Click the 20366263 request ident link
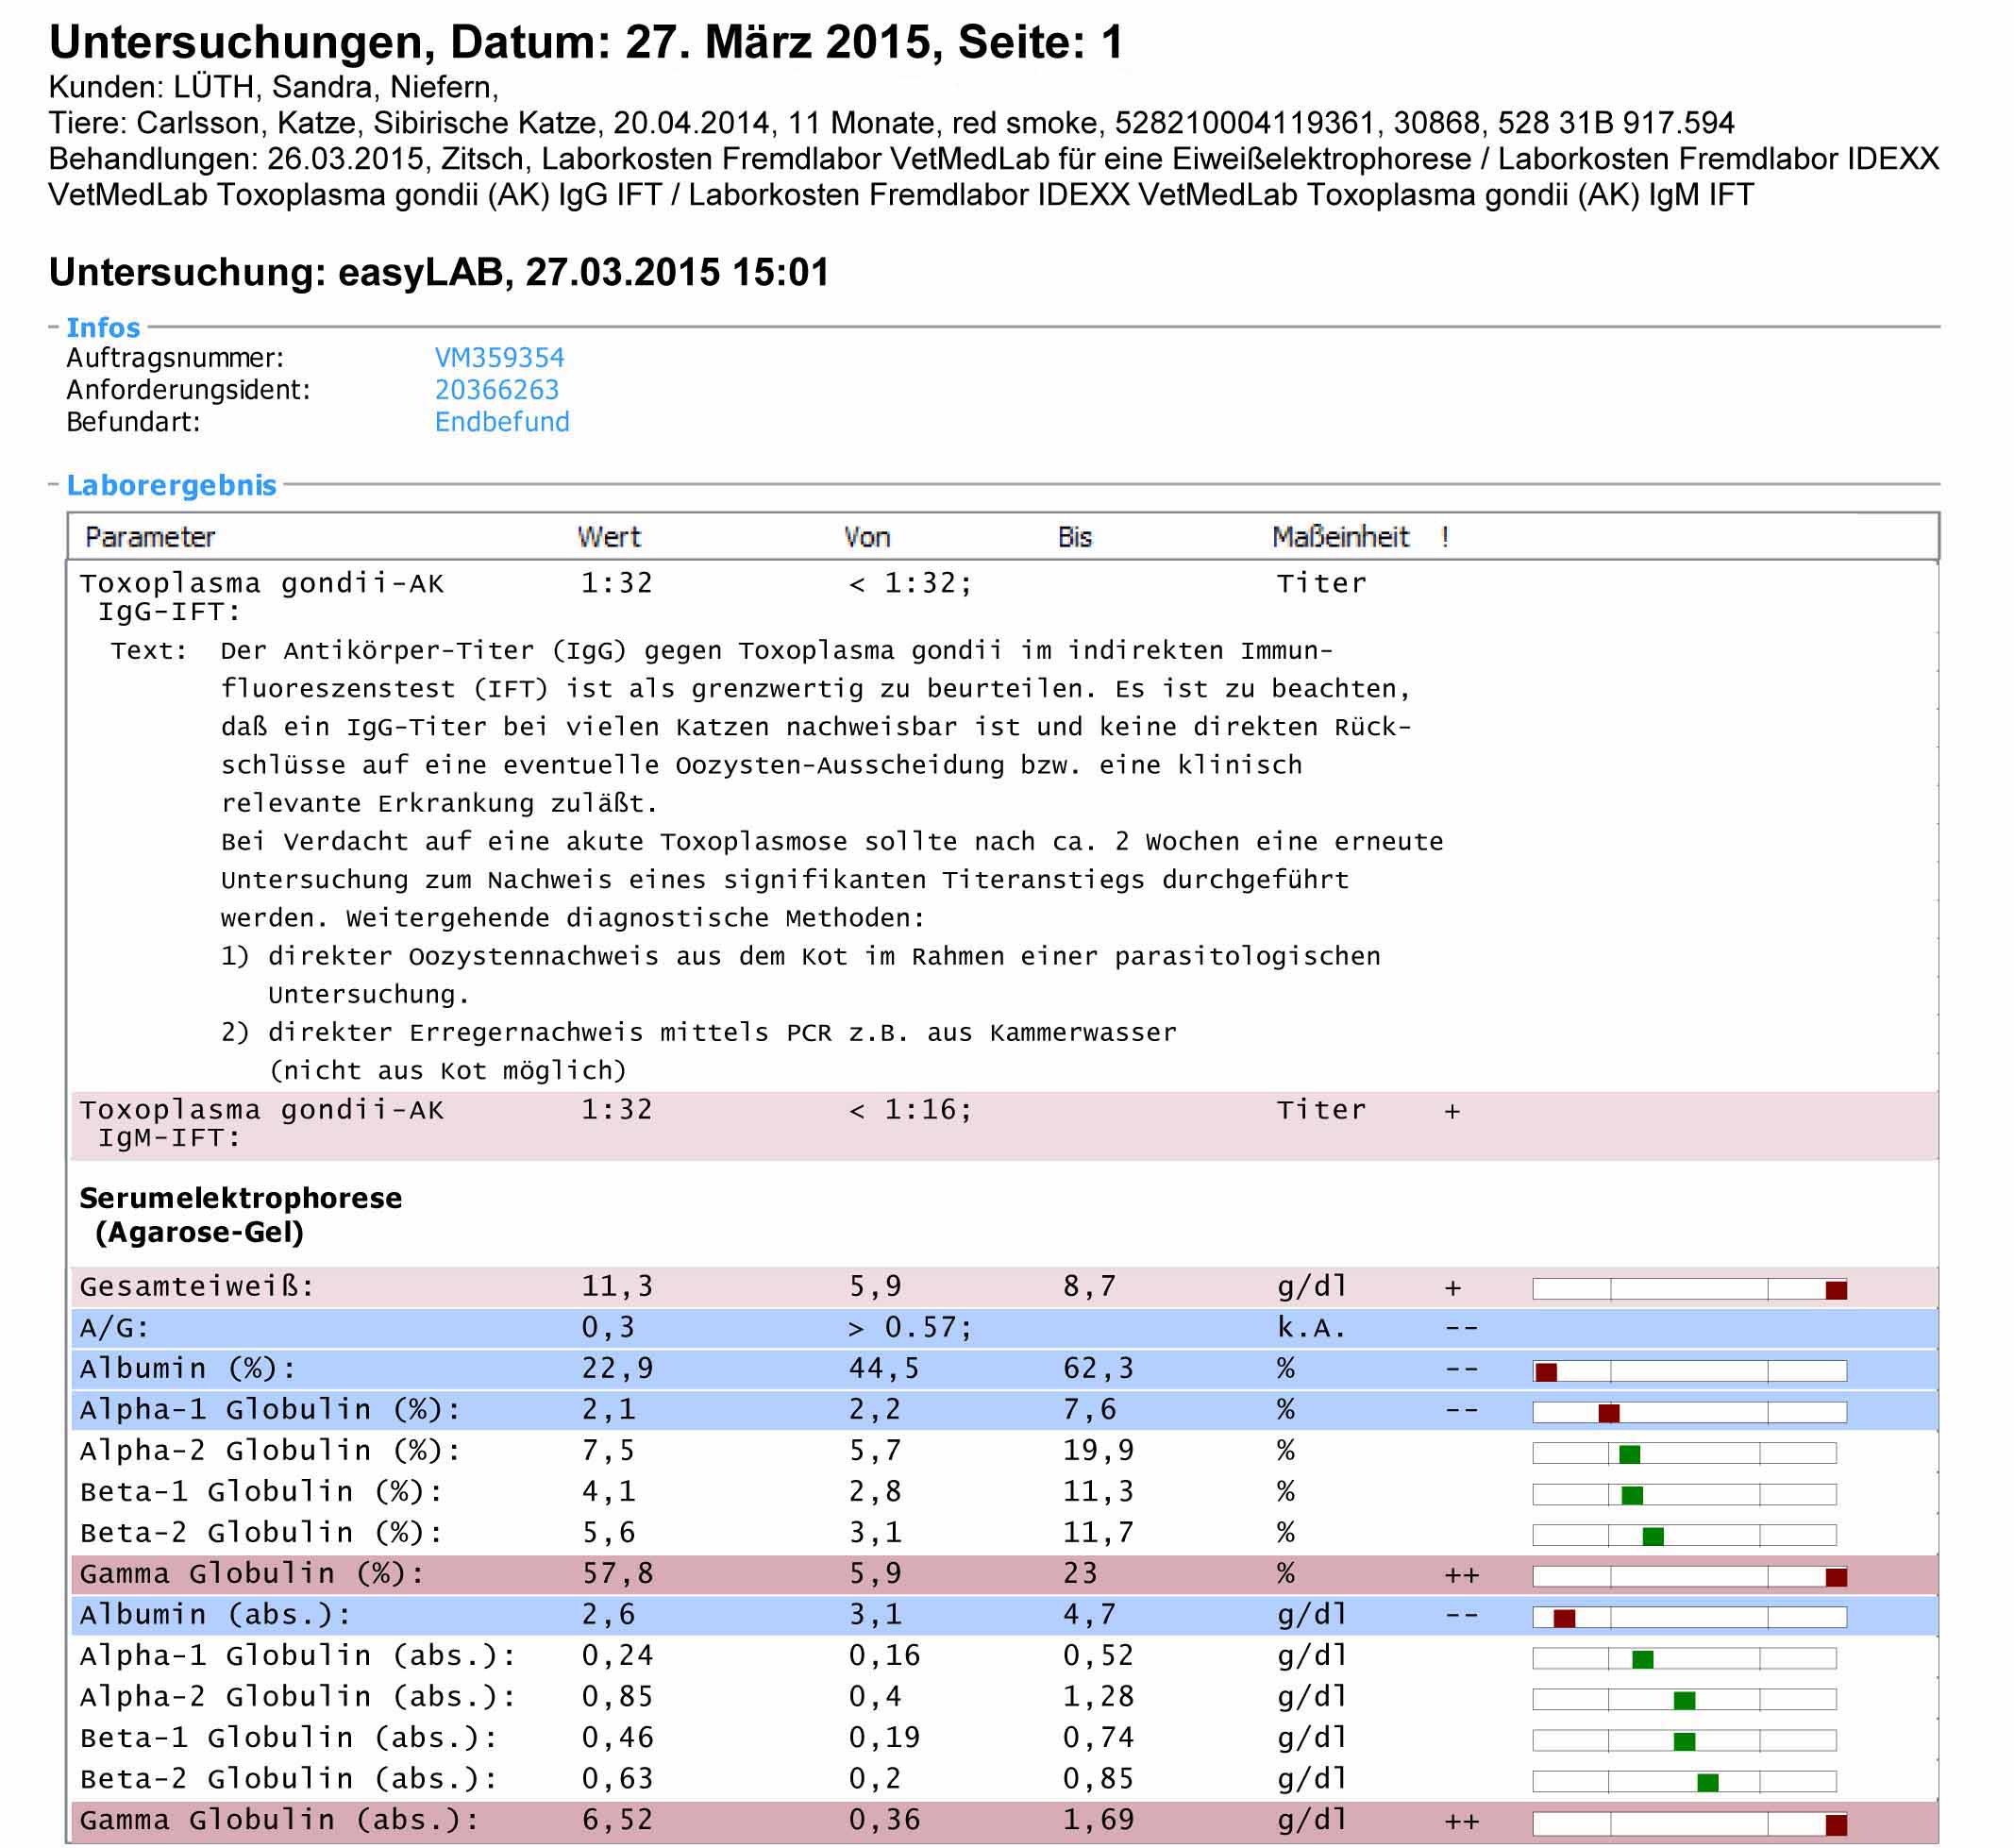This screenshot has width=2014, height=1848. point(496,390)
